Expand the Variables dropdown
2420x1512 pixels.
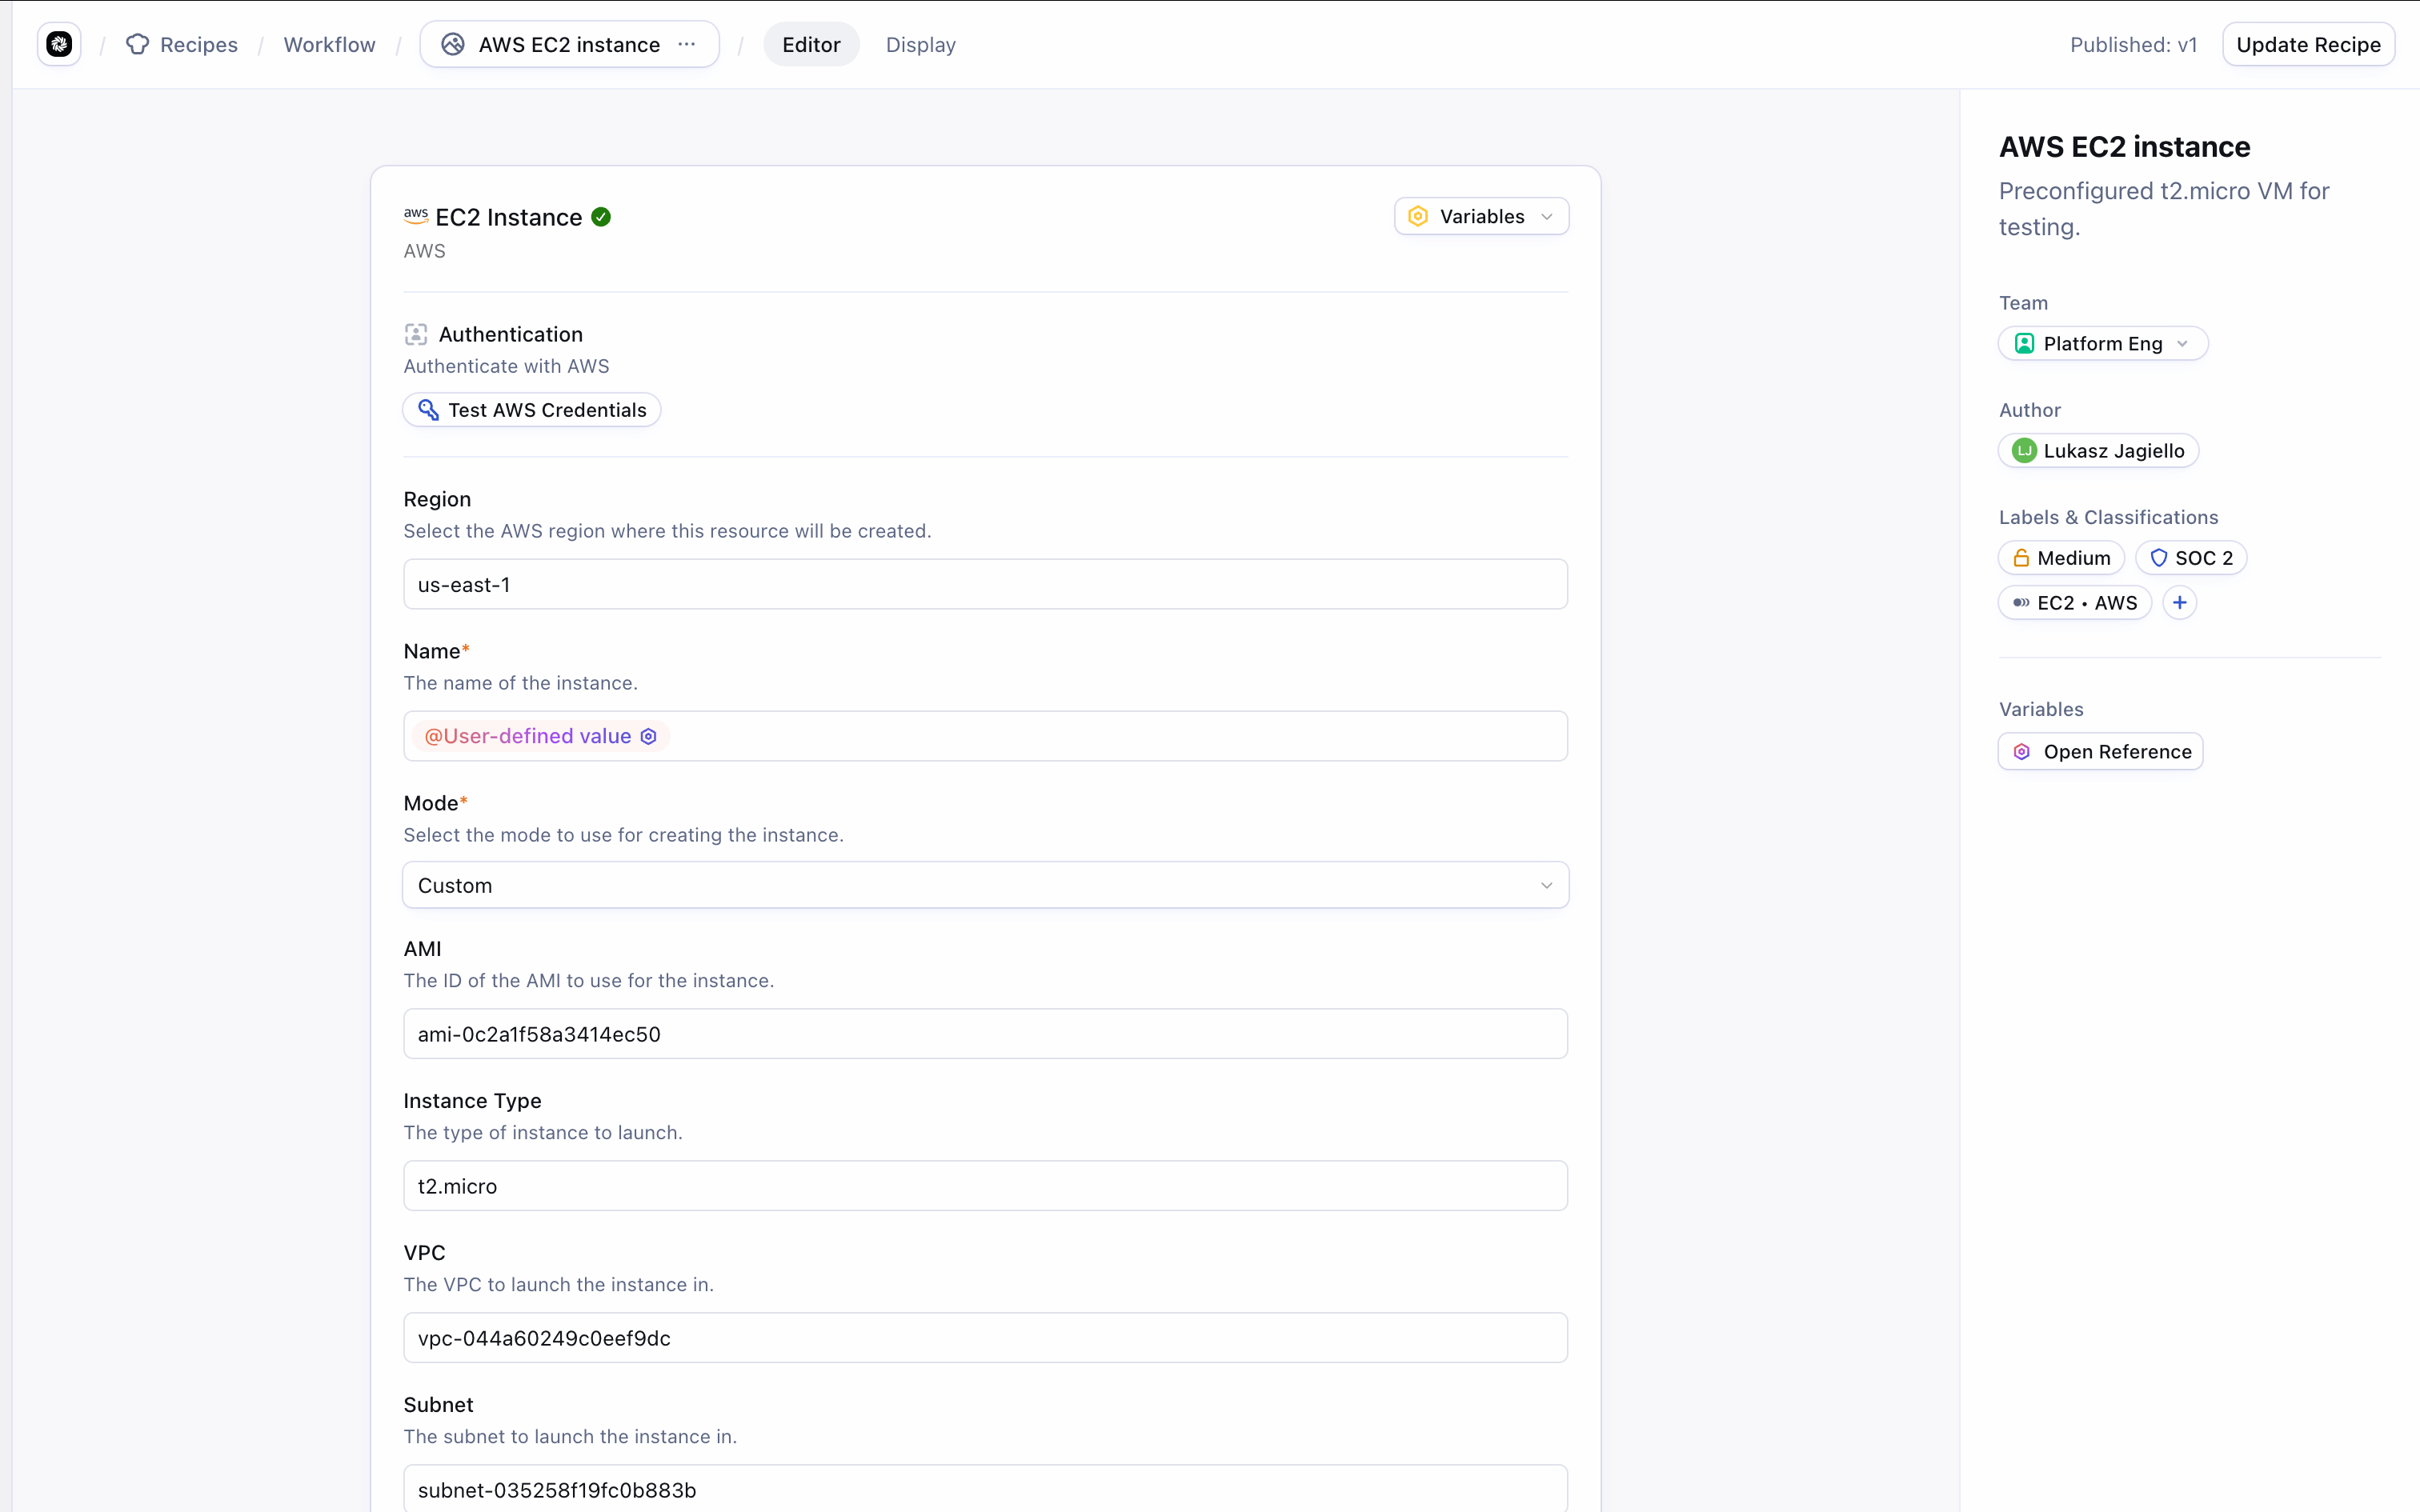pos(1481,217)
